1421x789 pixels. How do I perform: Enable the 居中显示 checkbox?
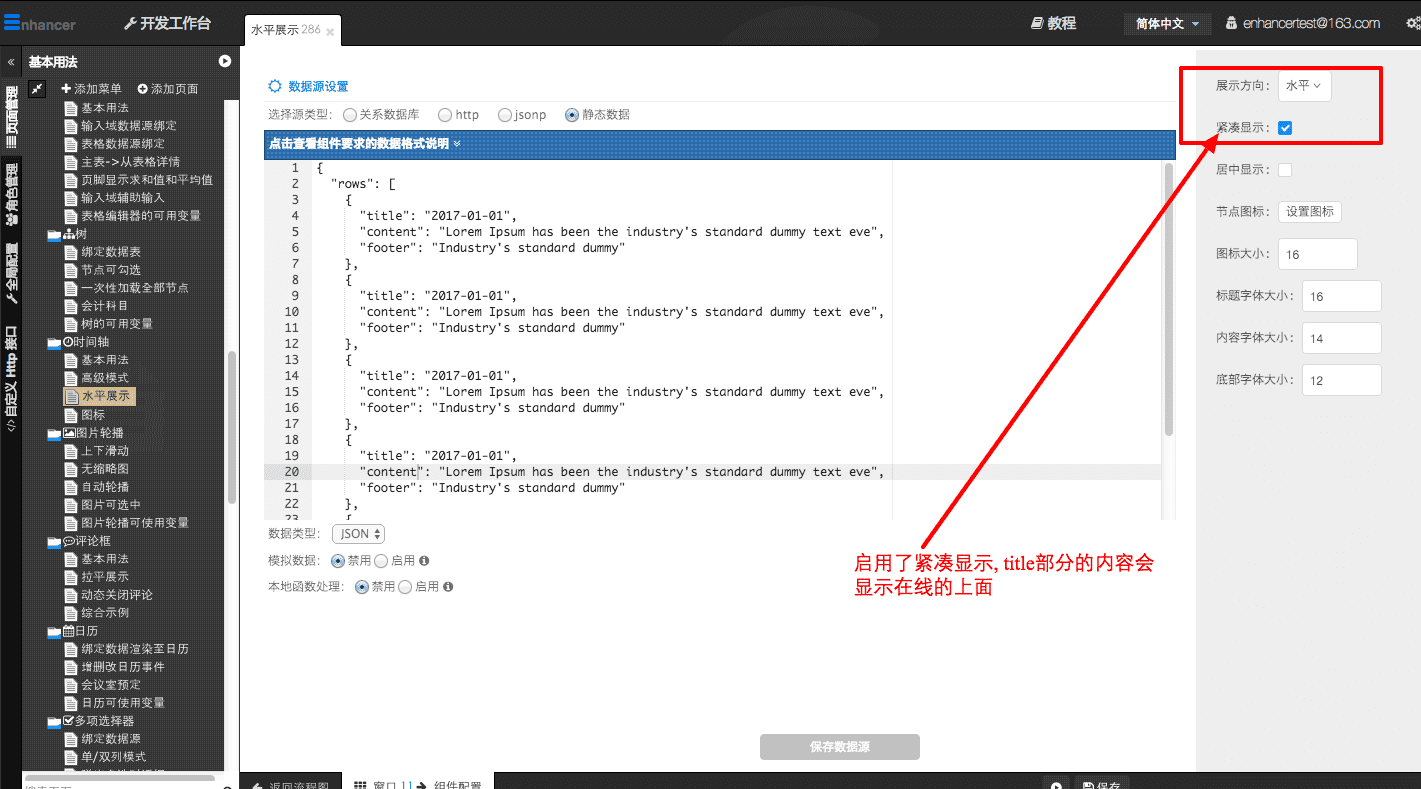coord(1285,170)
